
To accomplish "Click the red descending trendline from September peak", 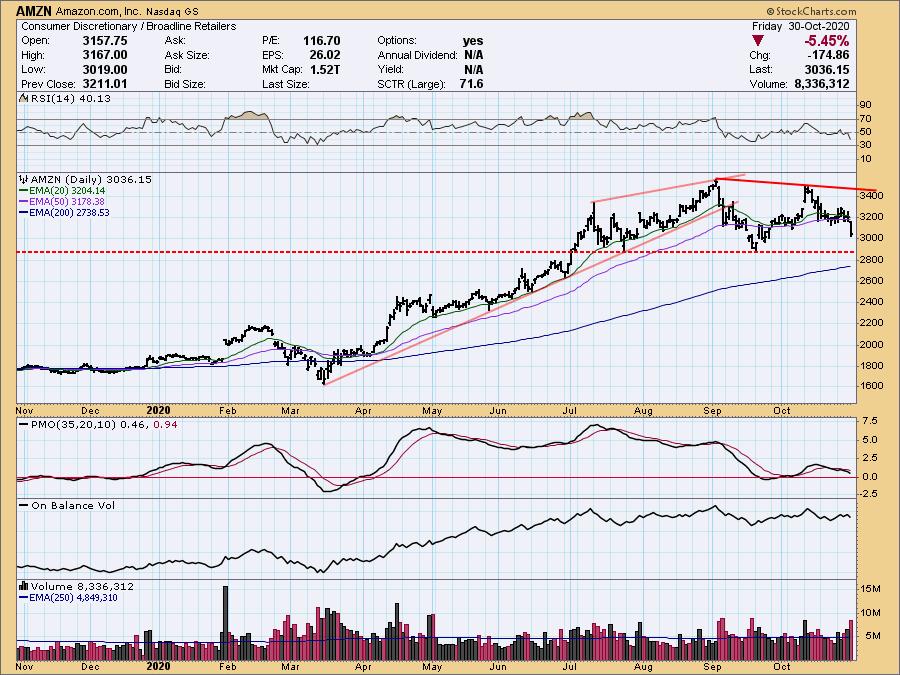I will coord(800,187).
